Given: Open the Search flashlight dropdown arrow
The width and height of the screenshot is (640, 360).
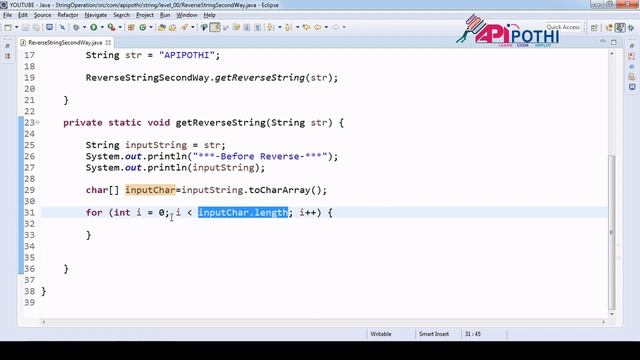Looking at the screenshot, I should tap(193, 27).
